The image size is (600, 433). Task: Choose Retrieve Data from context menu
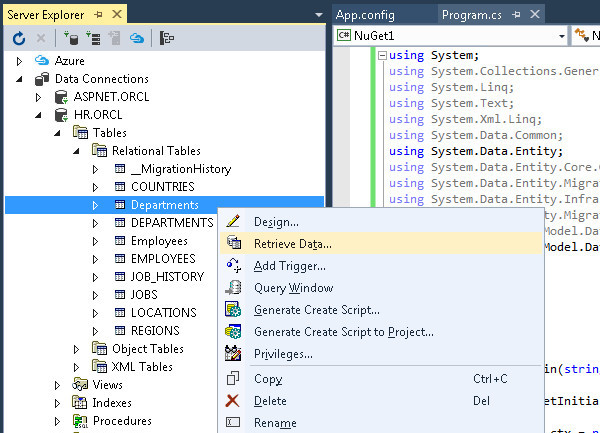point(292,243)
